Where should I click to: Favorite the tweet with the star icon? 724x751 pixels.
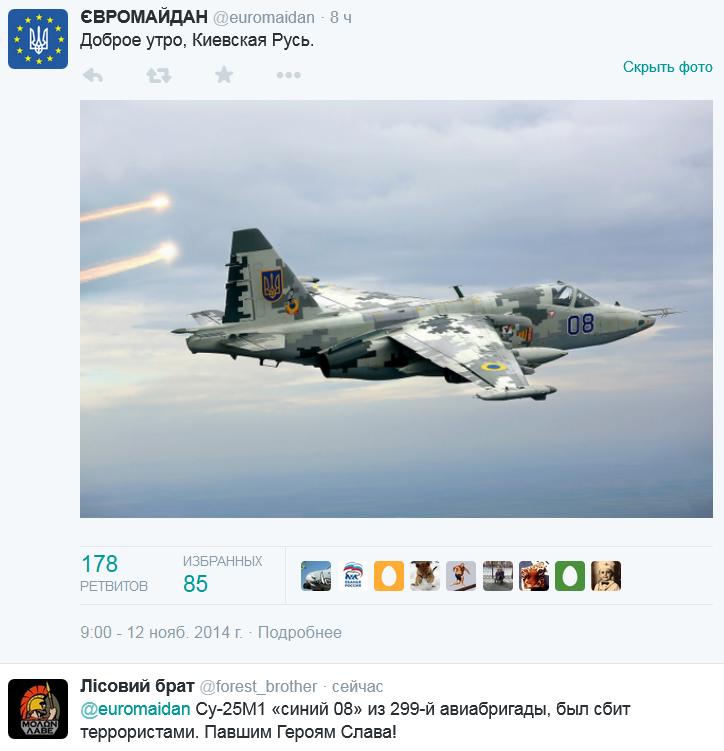click(x=224, y=75)
